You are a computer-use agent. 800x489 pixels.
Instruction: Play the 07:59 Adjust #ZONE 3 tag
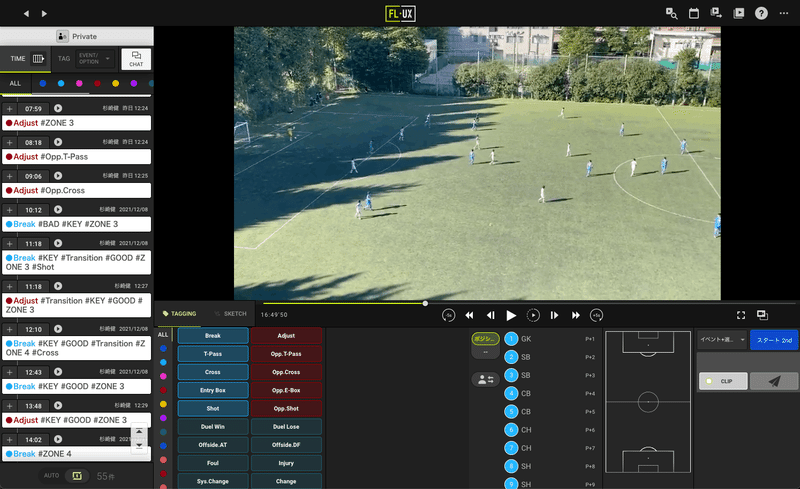[58, 108]
